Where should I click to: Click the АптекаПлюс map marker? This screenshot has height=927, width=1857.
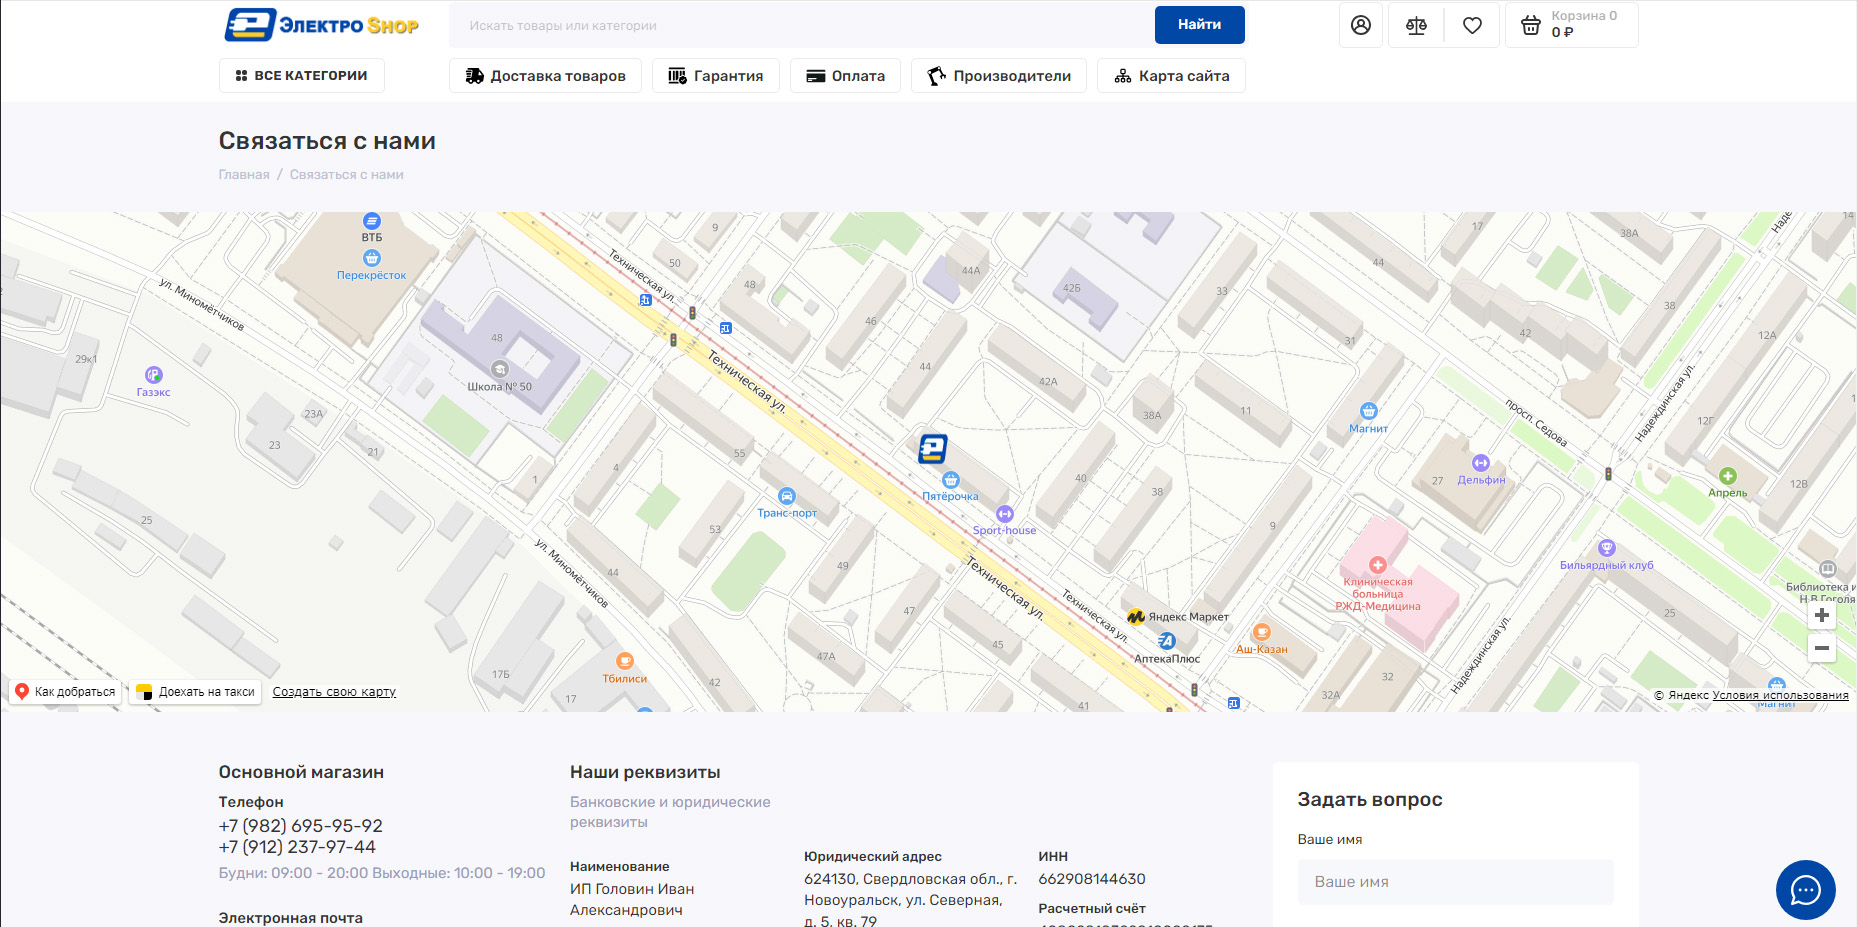[x=1167, y=641]
